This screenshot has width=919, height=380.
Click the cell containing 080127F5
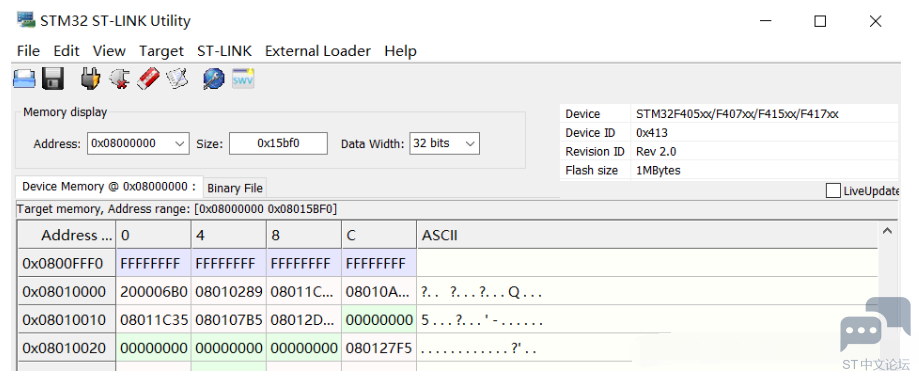(379, 348)
